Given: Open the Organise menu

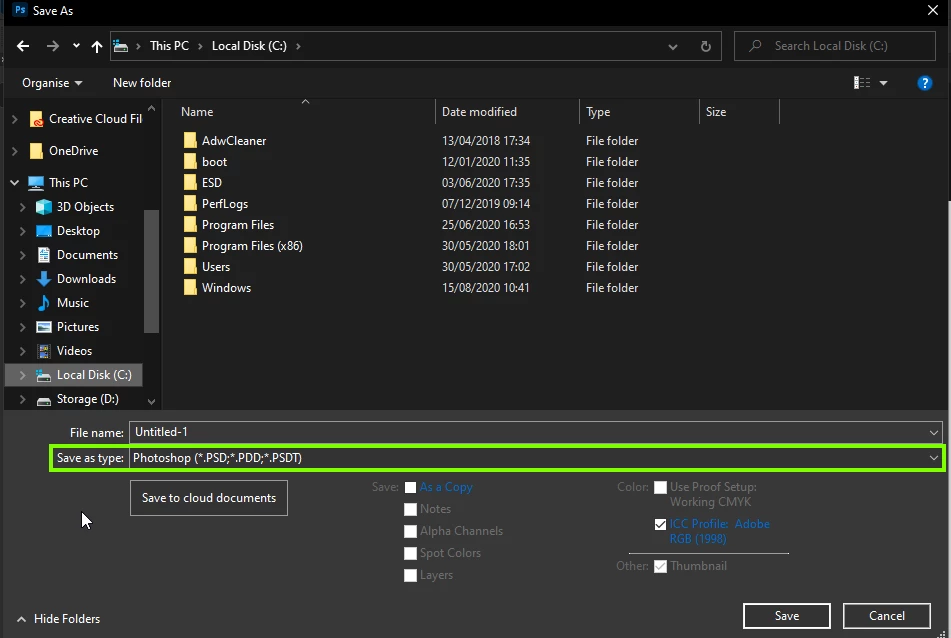Looking at the screenshot, I should tap(52, 83).
